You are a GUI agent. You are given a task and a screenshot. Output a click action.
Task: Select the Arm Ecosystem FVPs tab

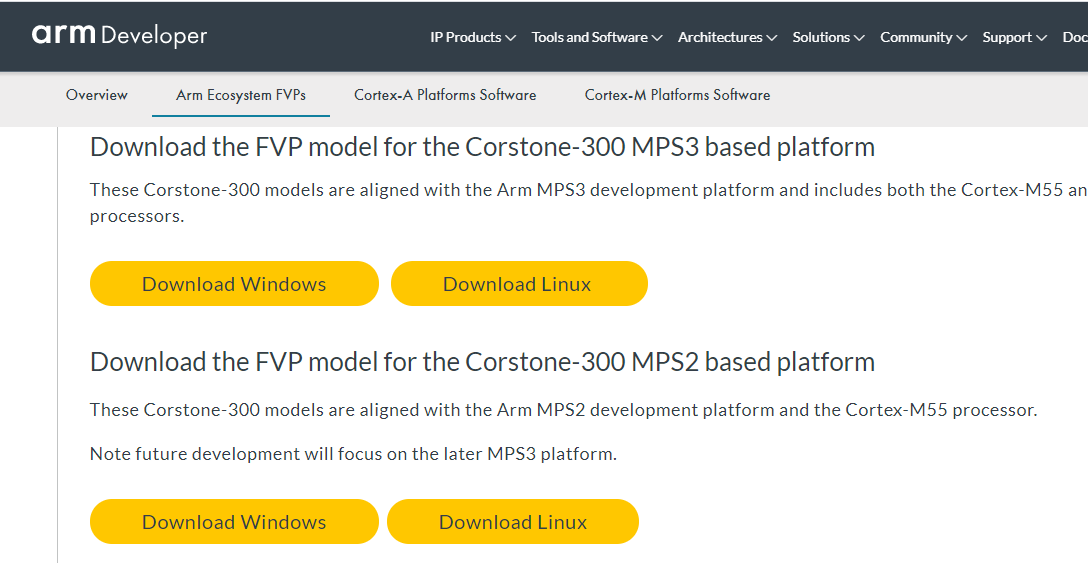pos(241,95)
